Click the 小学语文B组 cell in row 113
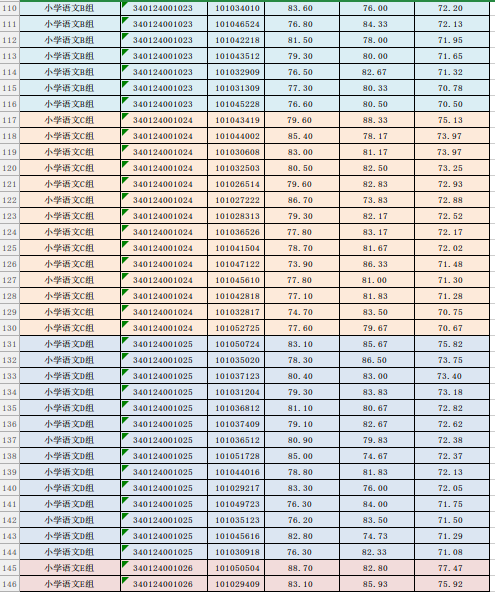This screenshot has width=495, height=592. coord(70,56)
